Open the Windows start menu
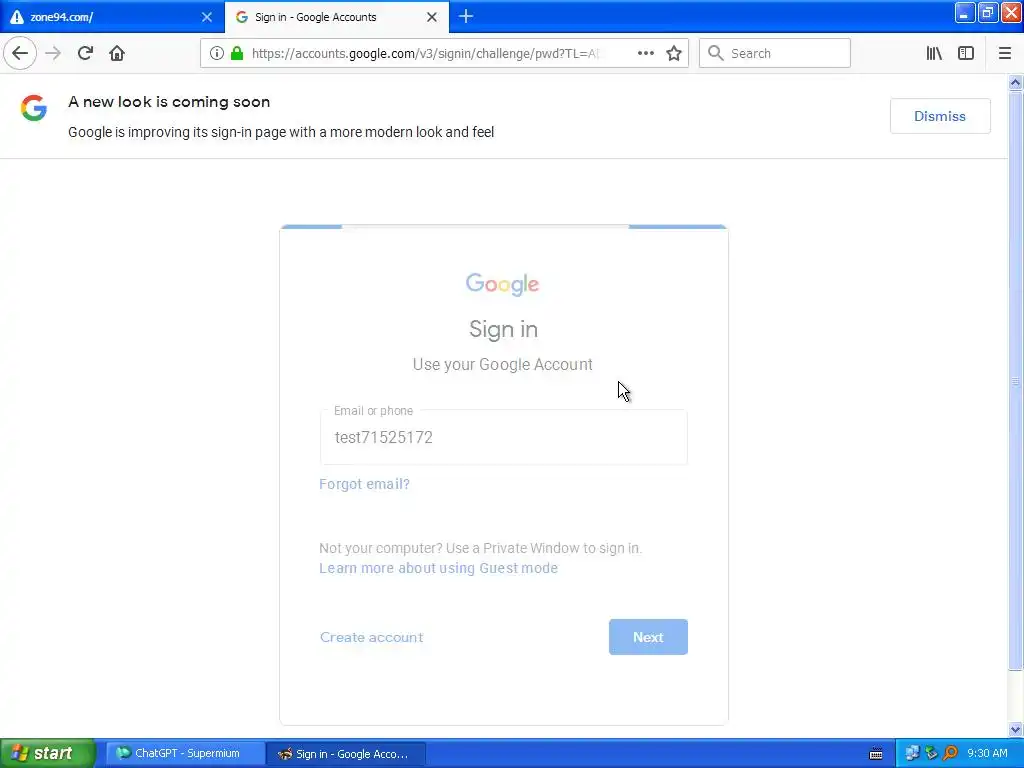This screenshot has height=768, width=1024. point(48,753)
